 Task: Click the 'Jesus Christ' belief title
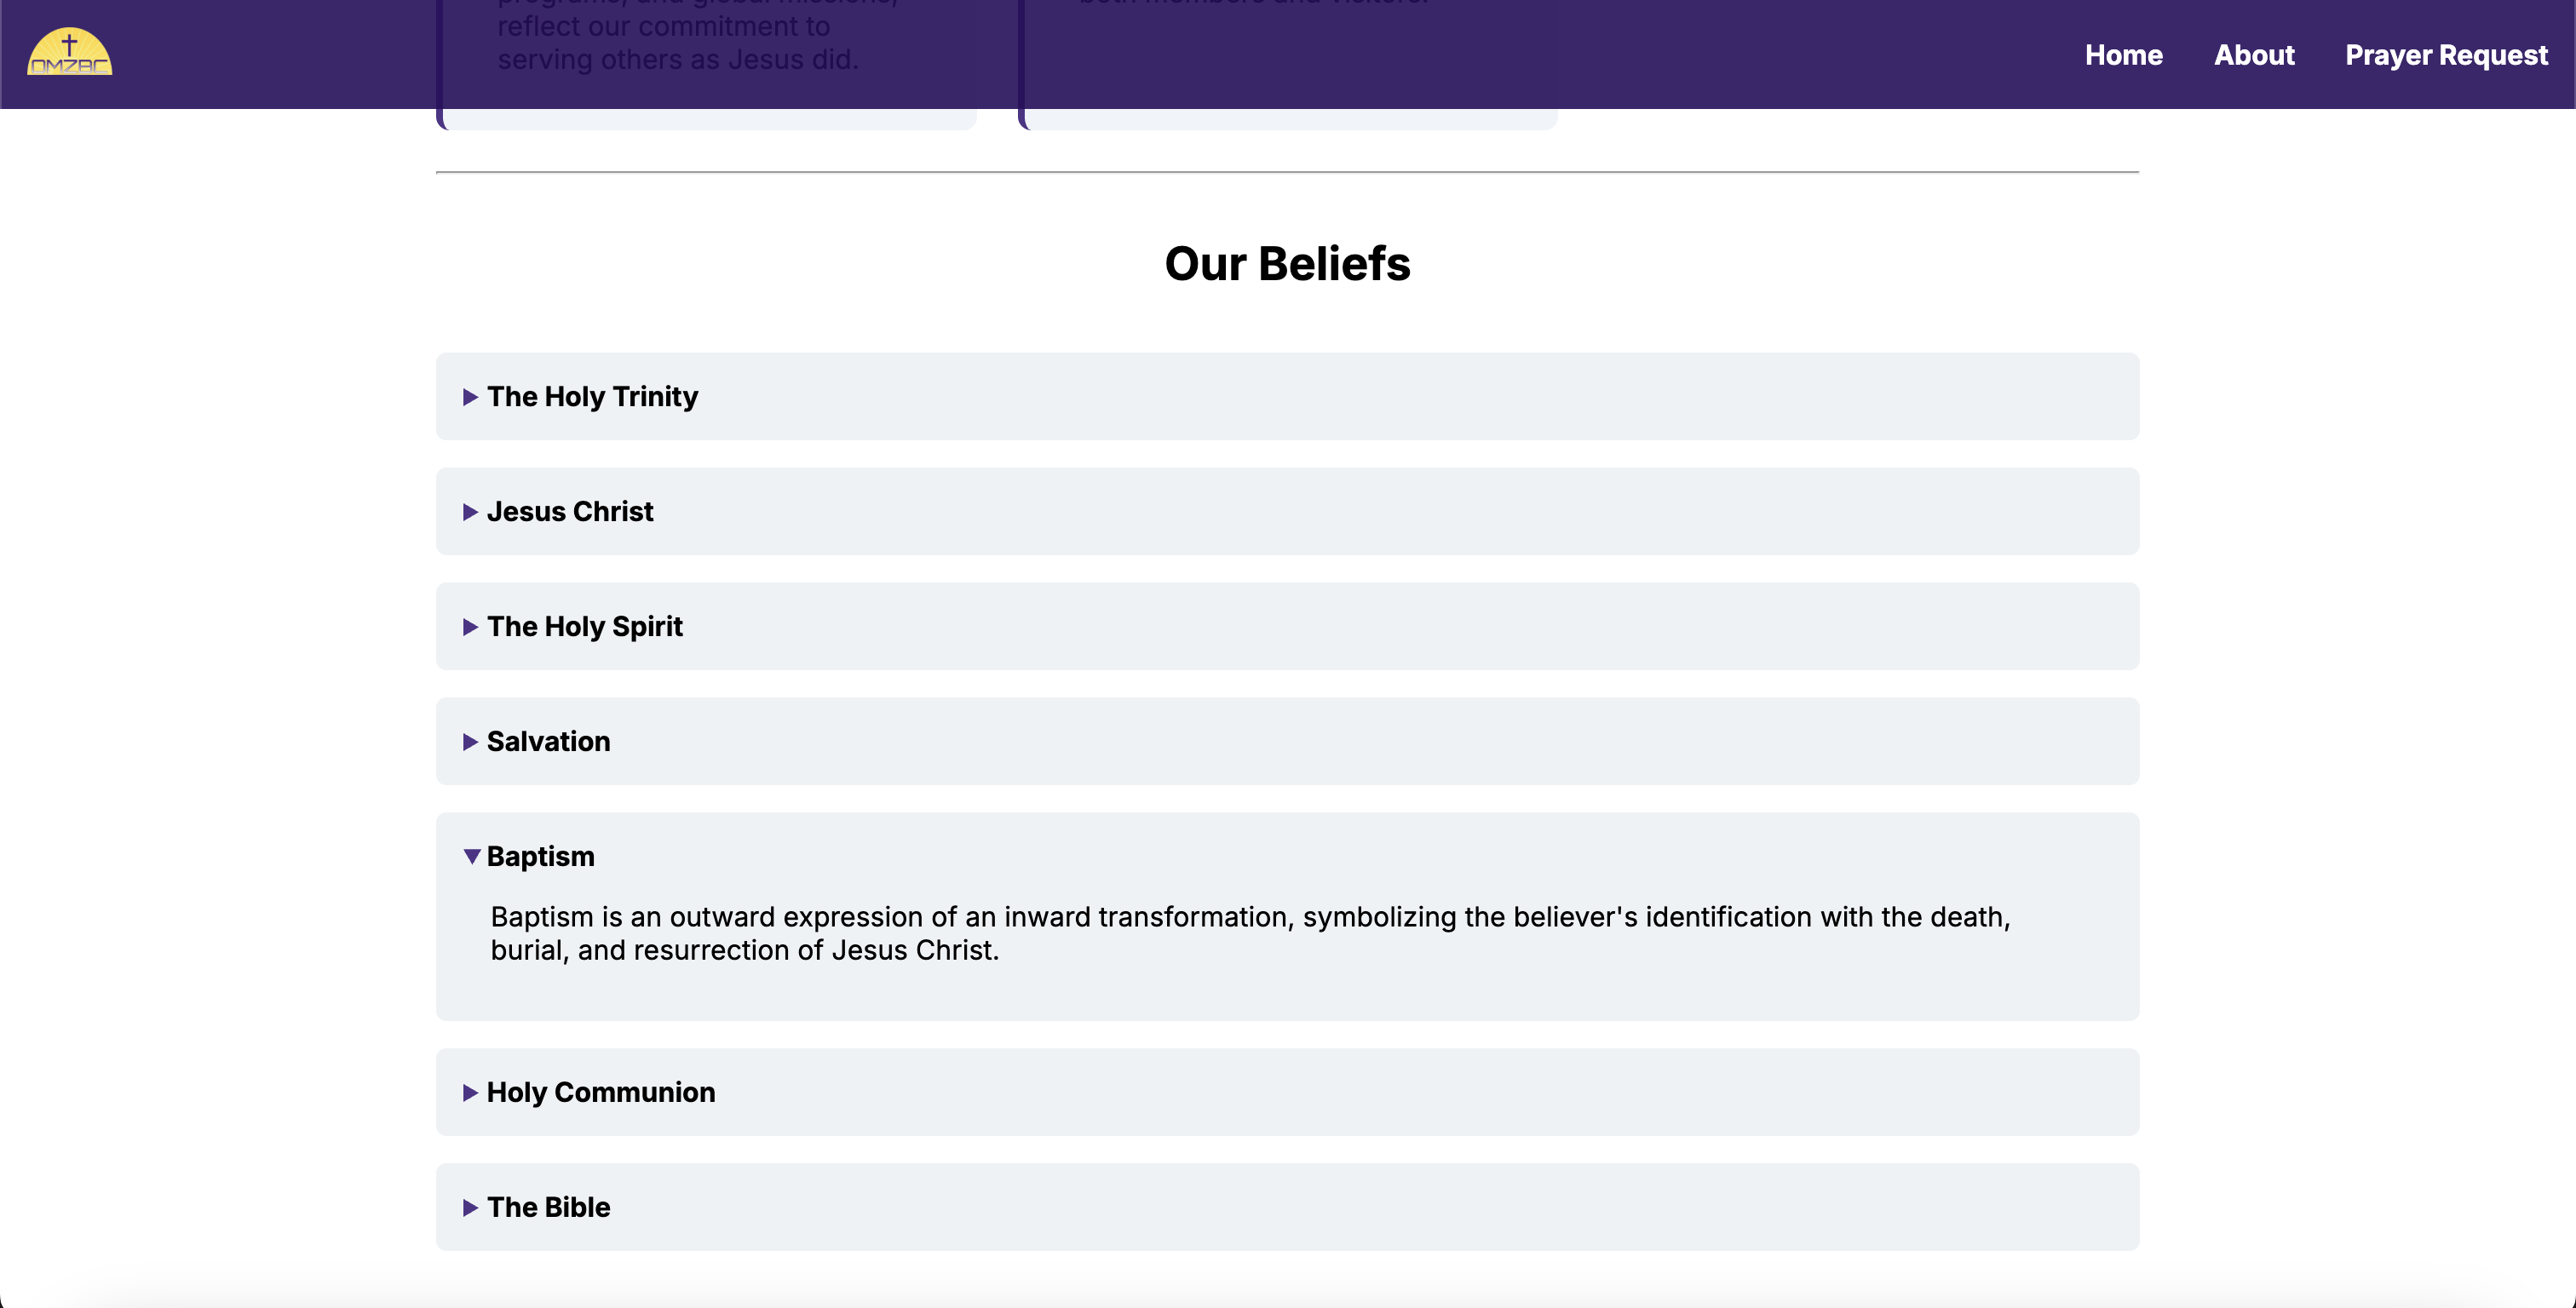pos(570,512)
